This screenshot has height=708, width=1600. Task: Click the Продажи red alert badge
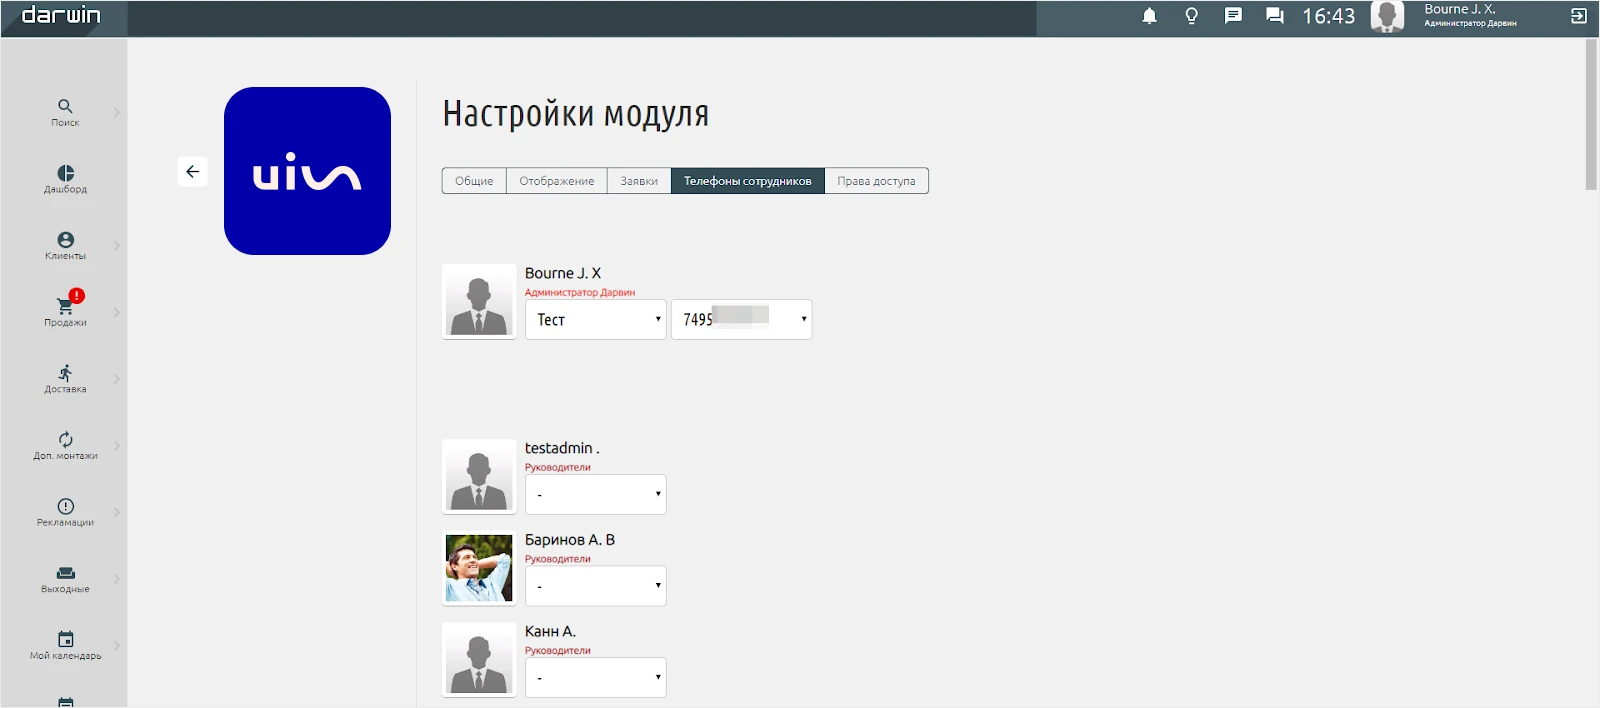[x=77, y=296]
